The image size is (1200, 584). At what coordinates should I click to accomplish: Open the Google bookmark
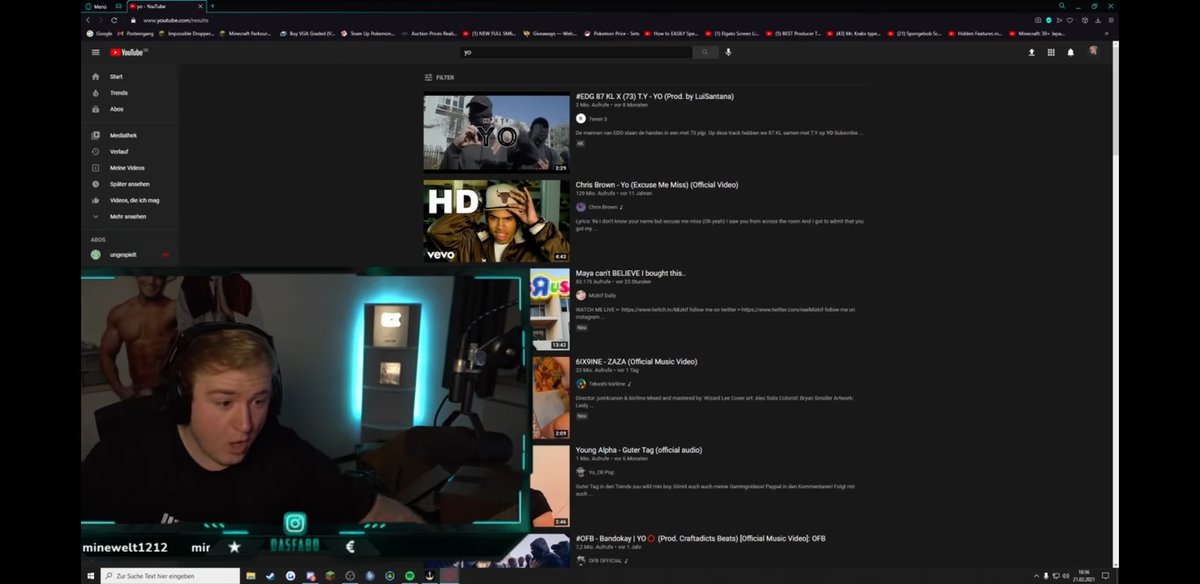pyautogui.click(x=99, y=33)
